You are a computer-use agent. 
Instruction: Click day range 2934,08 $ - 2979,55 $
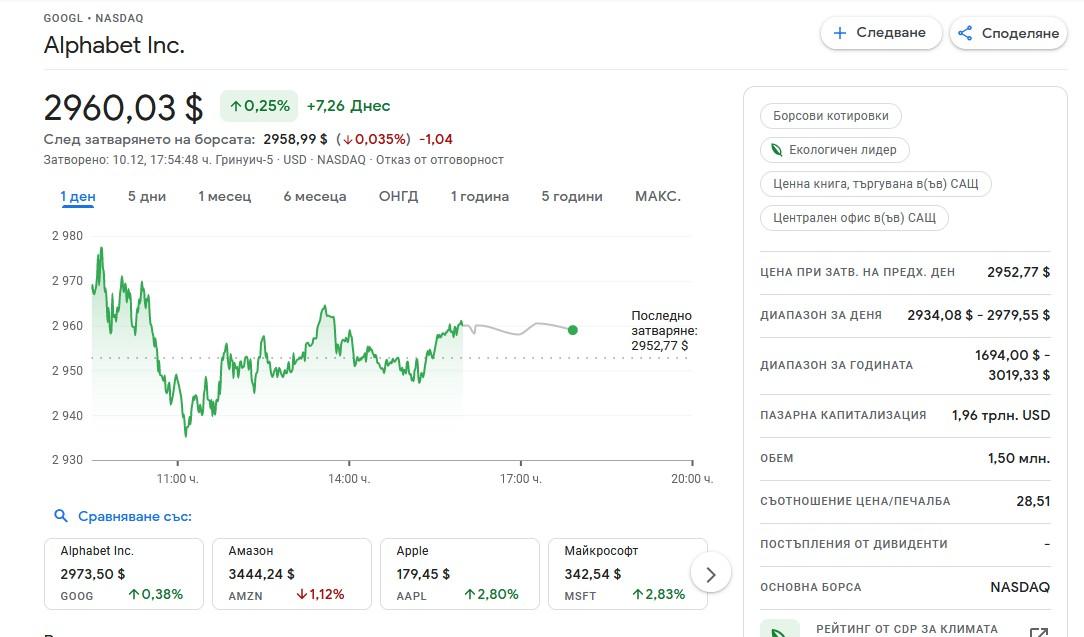(978, 315)
